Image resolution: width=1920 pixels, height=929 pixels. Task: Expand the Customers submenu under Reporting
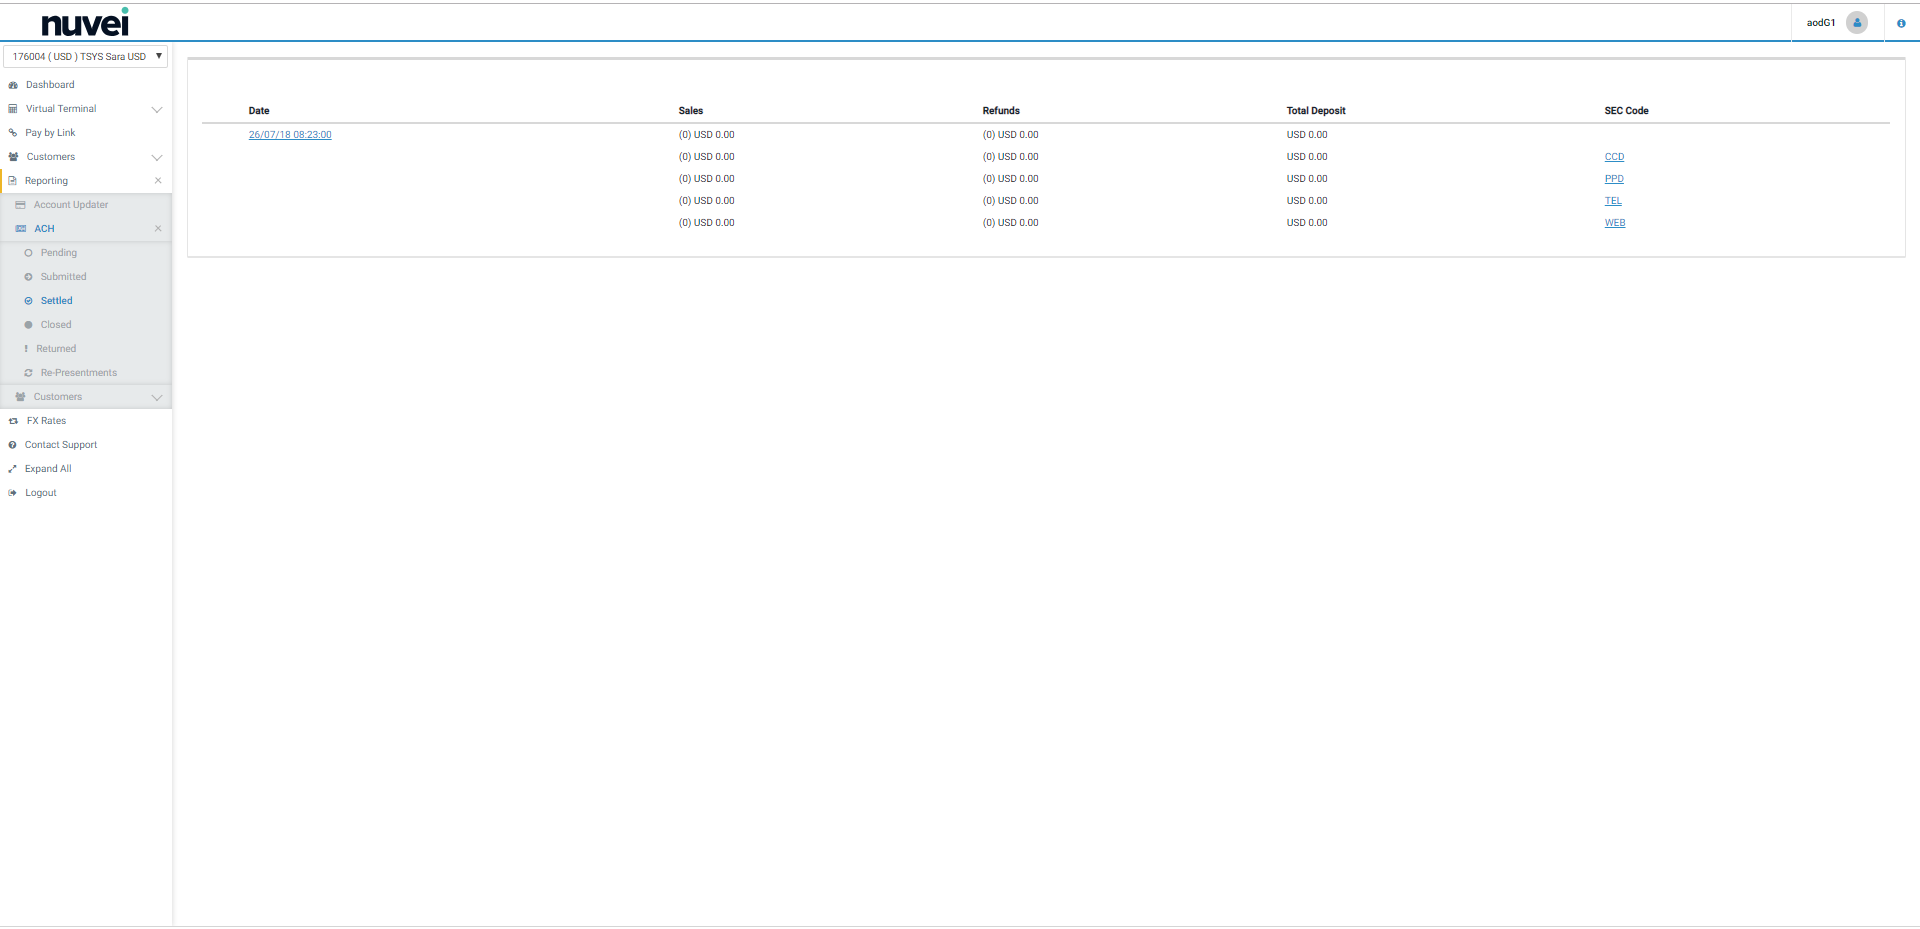coord(157,397)
